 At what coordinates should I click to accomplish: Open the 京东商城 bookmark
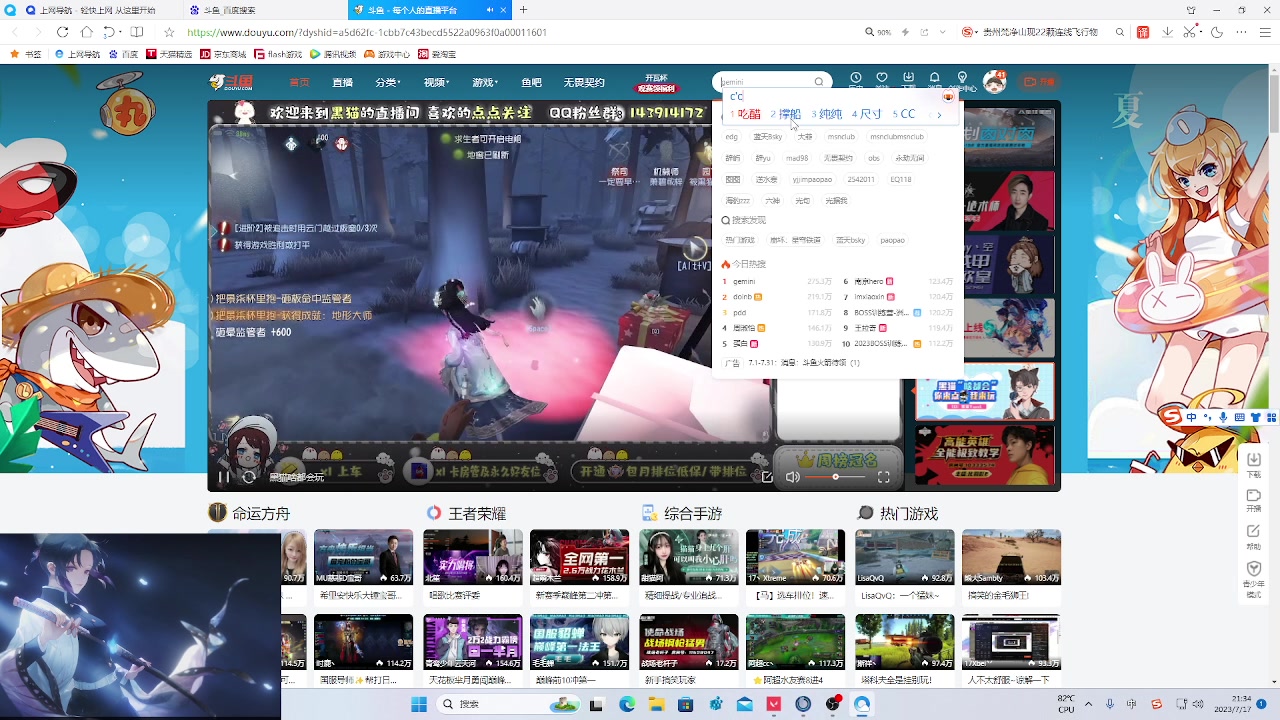click(223, 54)
